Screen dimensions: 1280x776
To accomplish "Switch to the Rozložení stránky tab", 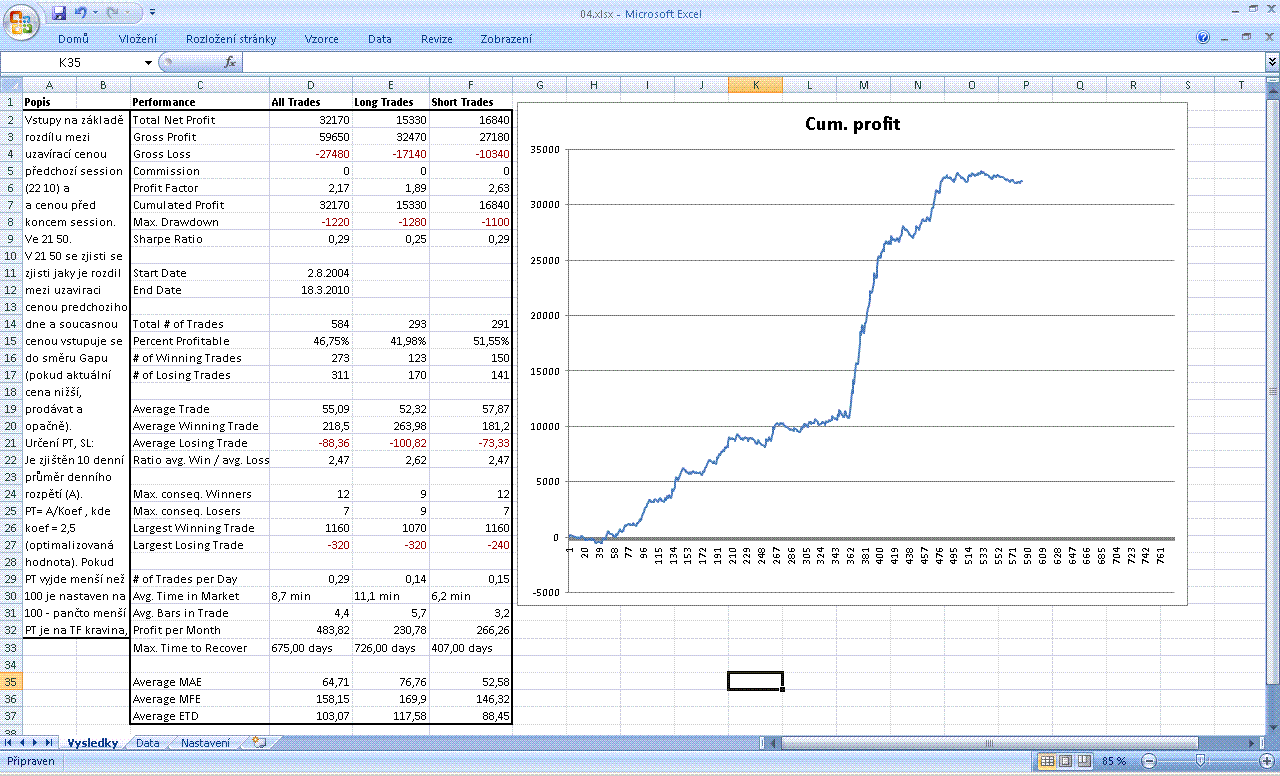I will 231,39.
